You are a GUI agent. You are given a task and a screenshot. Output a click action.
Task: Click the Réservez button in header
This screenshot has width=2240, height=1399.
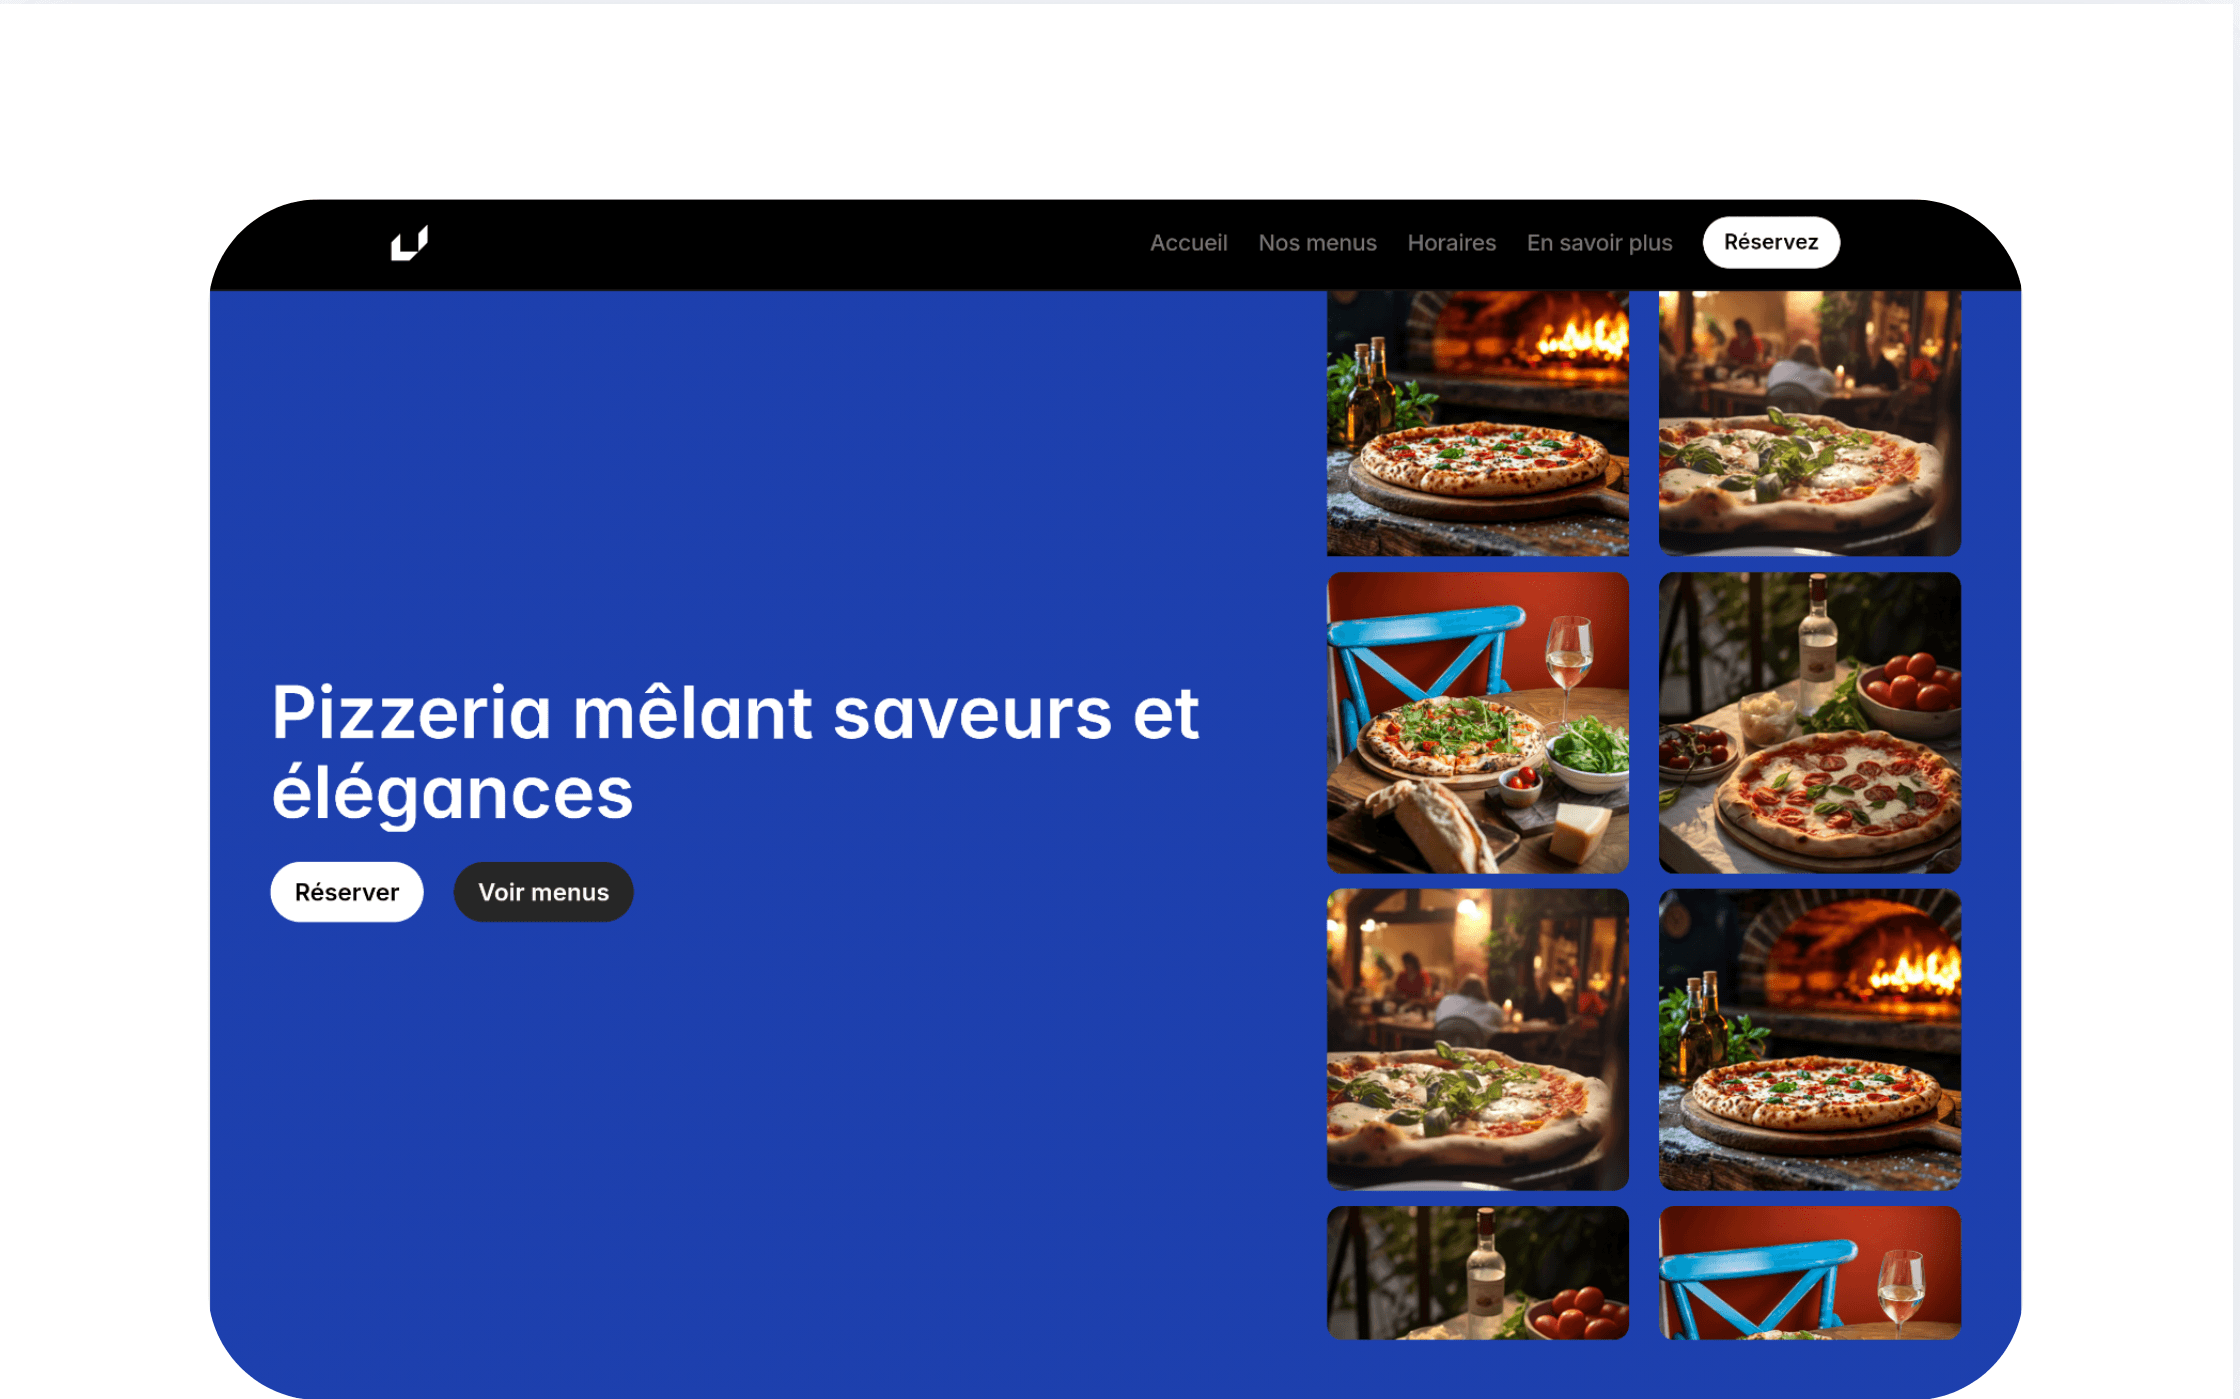pos(1771,242)
